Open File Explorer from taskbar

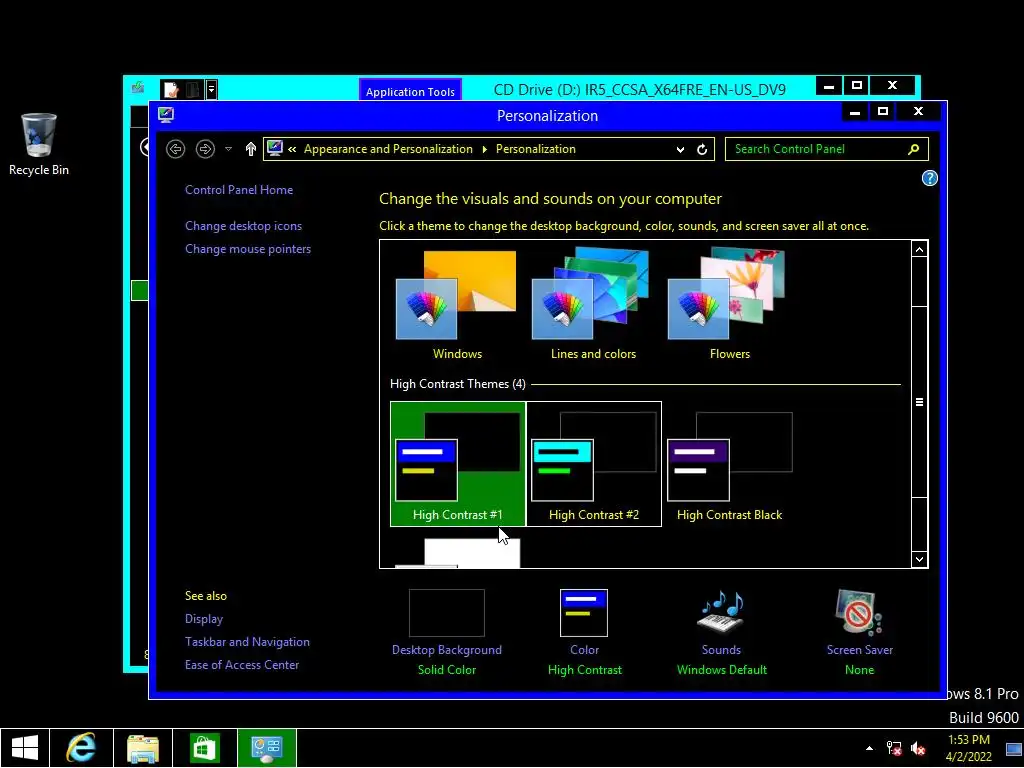point(143,748)
